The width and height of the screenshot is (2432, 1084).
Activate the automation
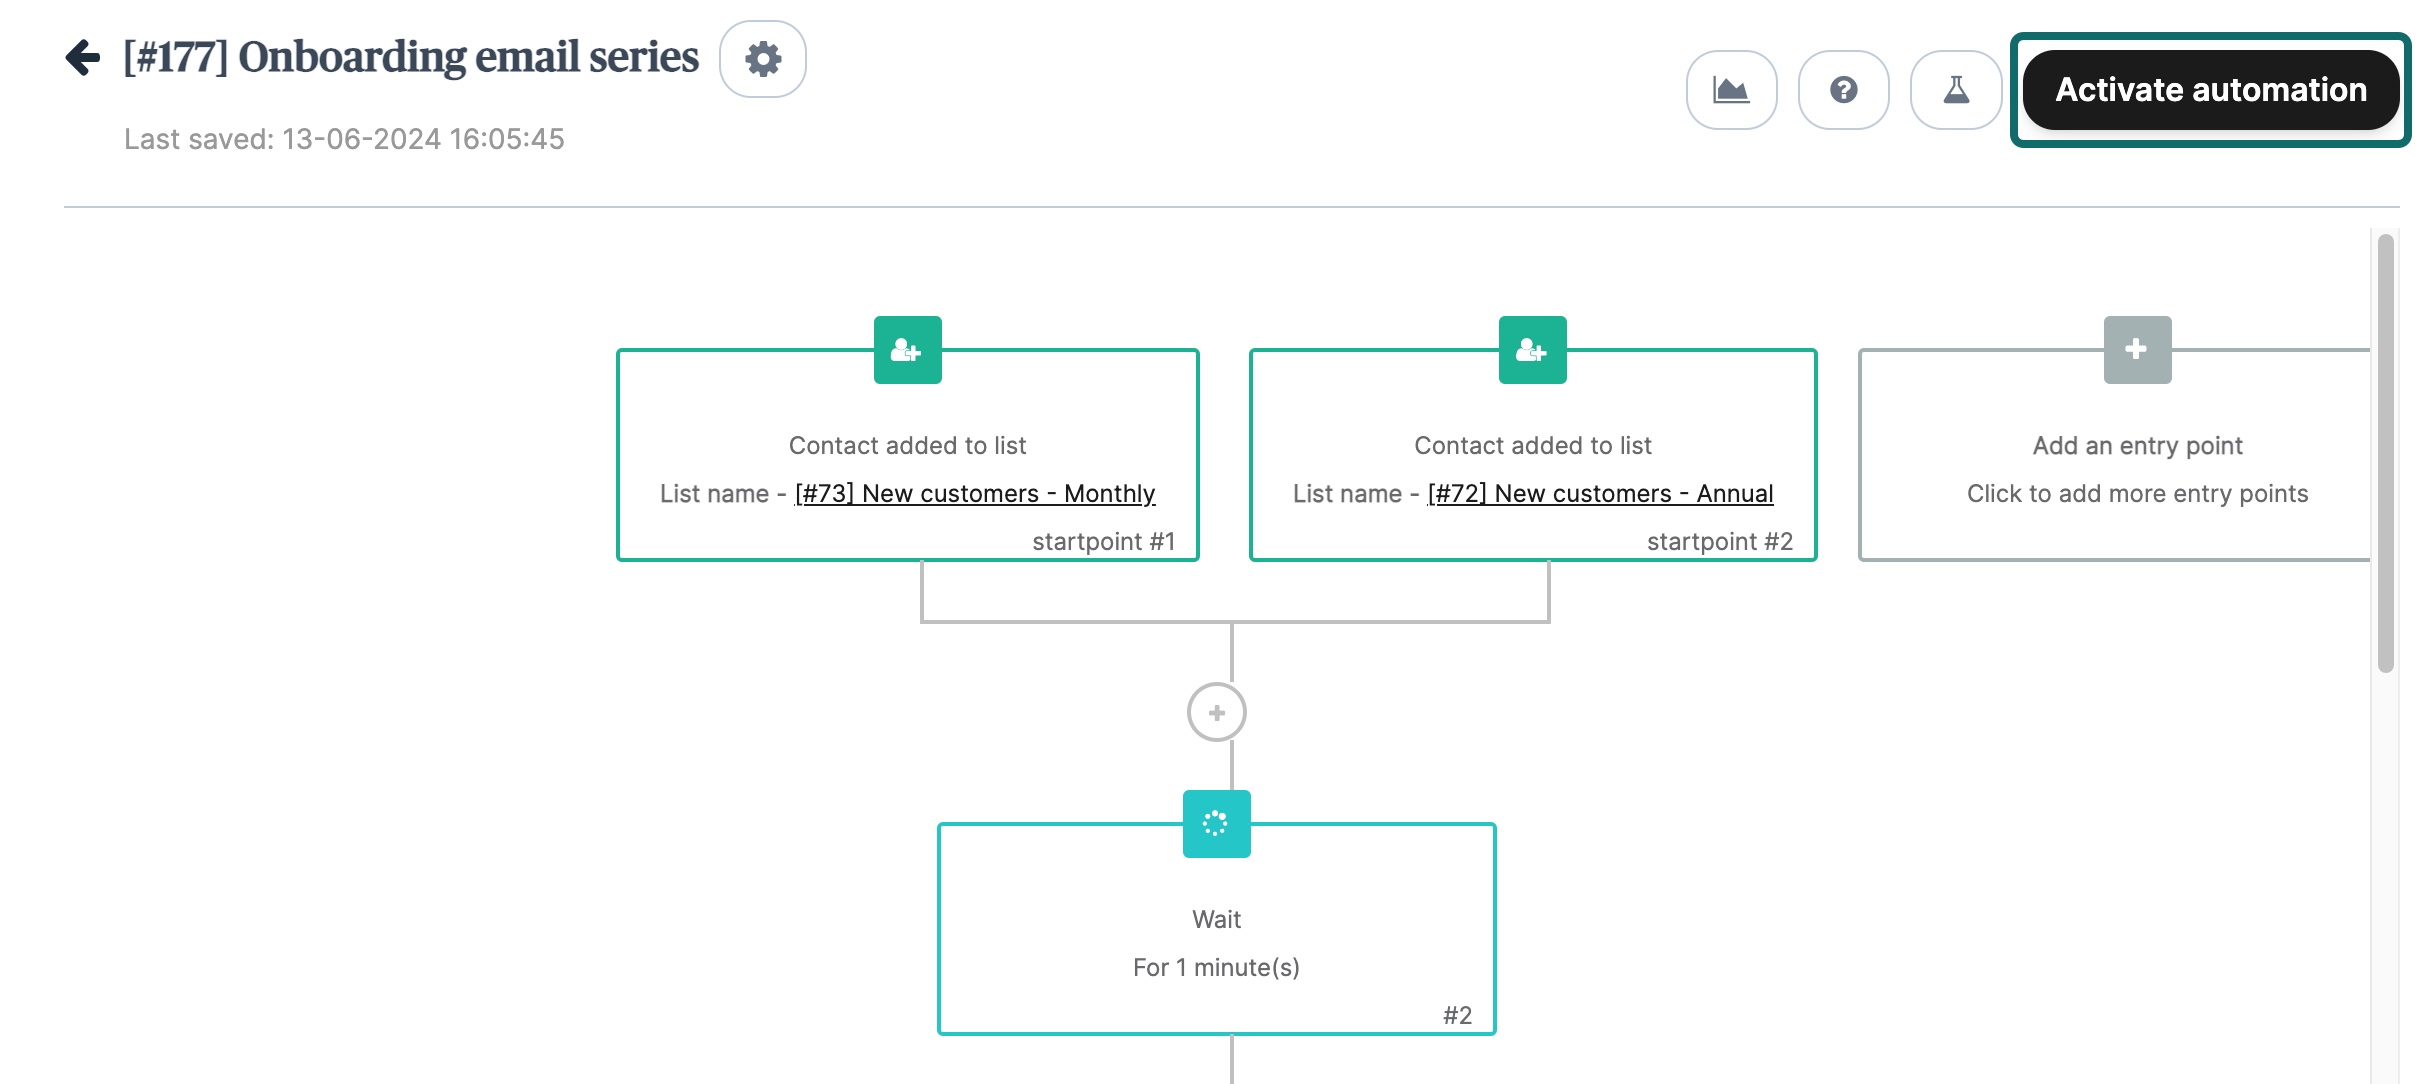tap(2210, 90)
